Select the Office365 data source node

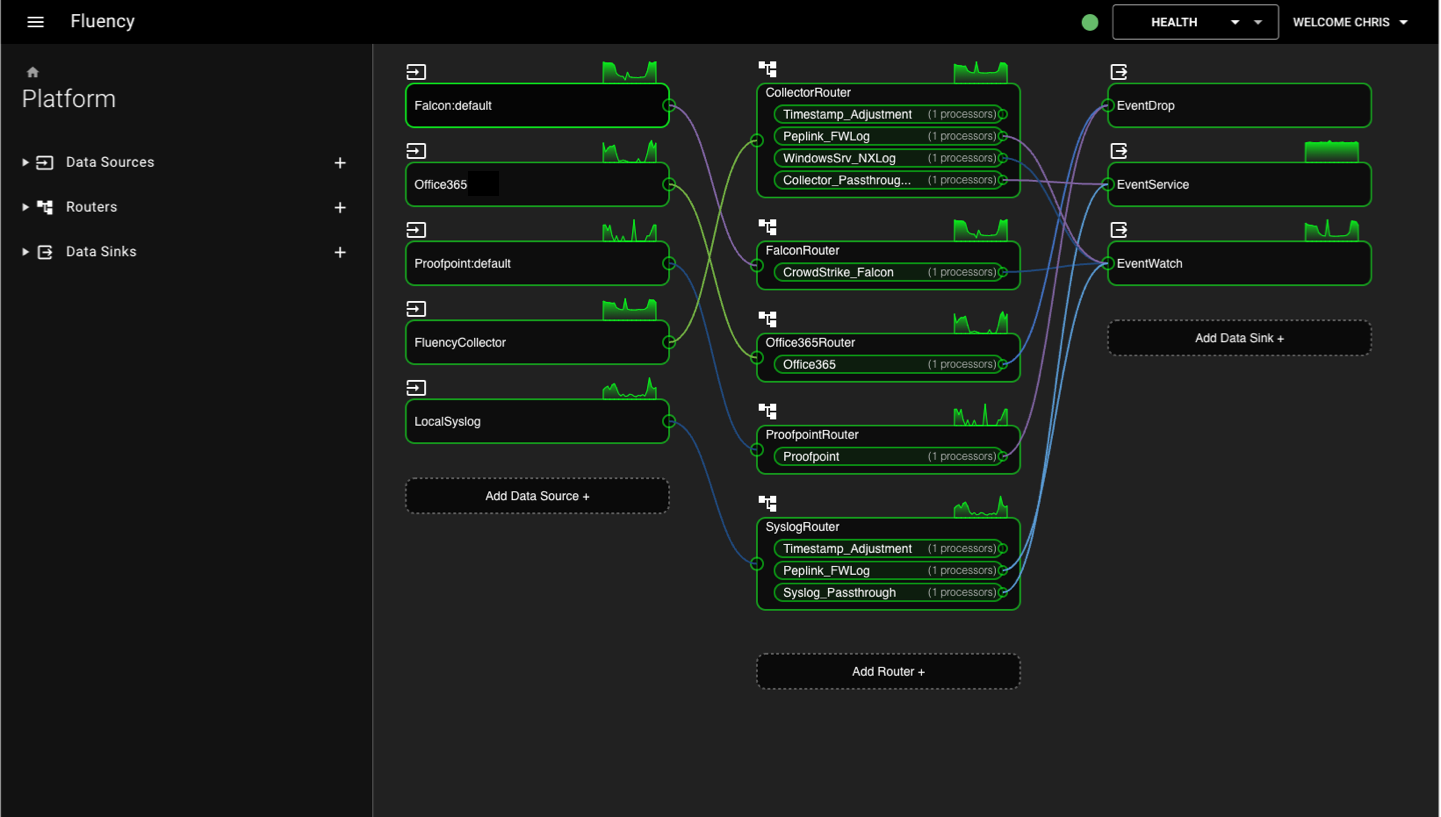click(x=537, y=184)
